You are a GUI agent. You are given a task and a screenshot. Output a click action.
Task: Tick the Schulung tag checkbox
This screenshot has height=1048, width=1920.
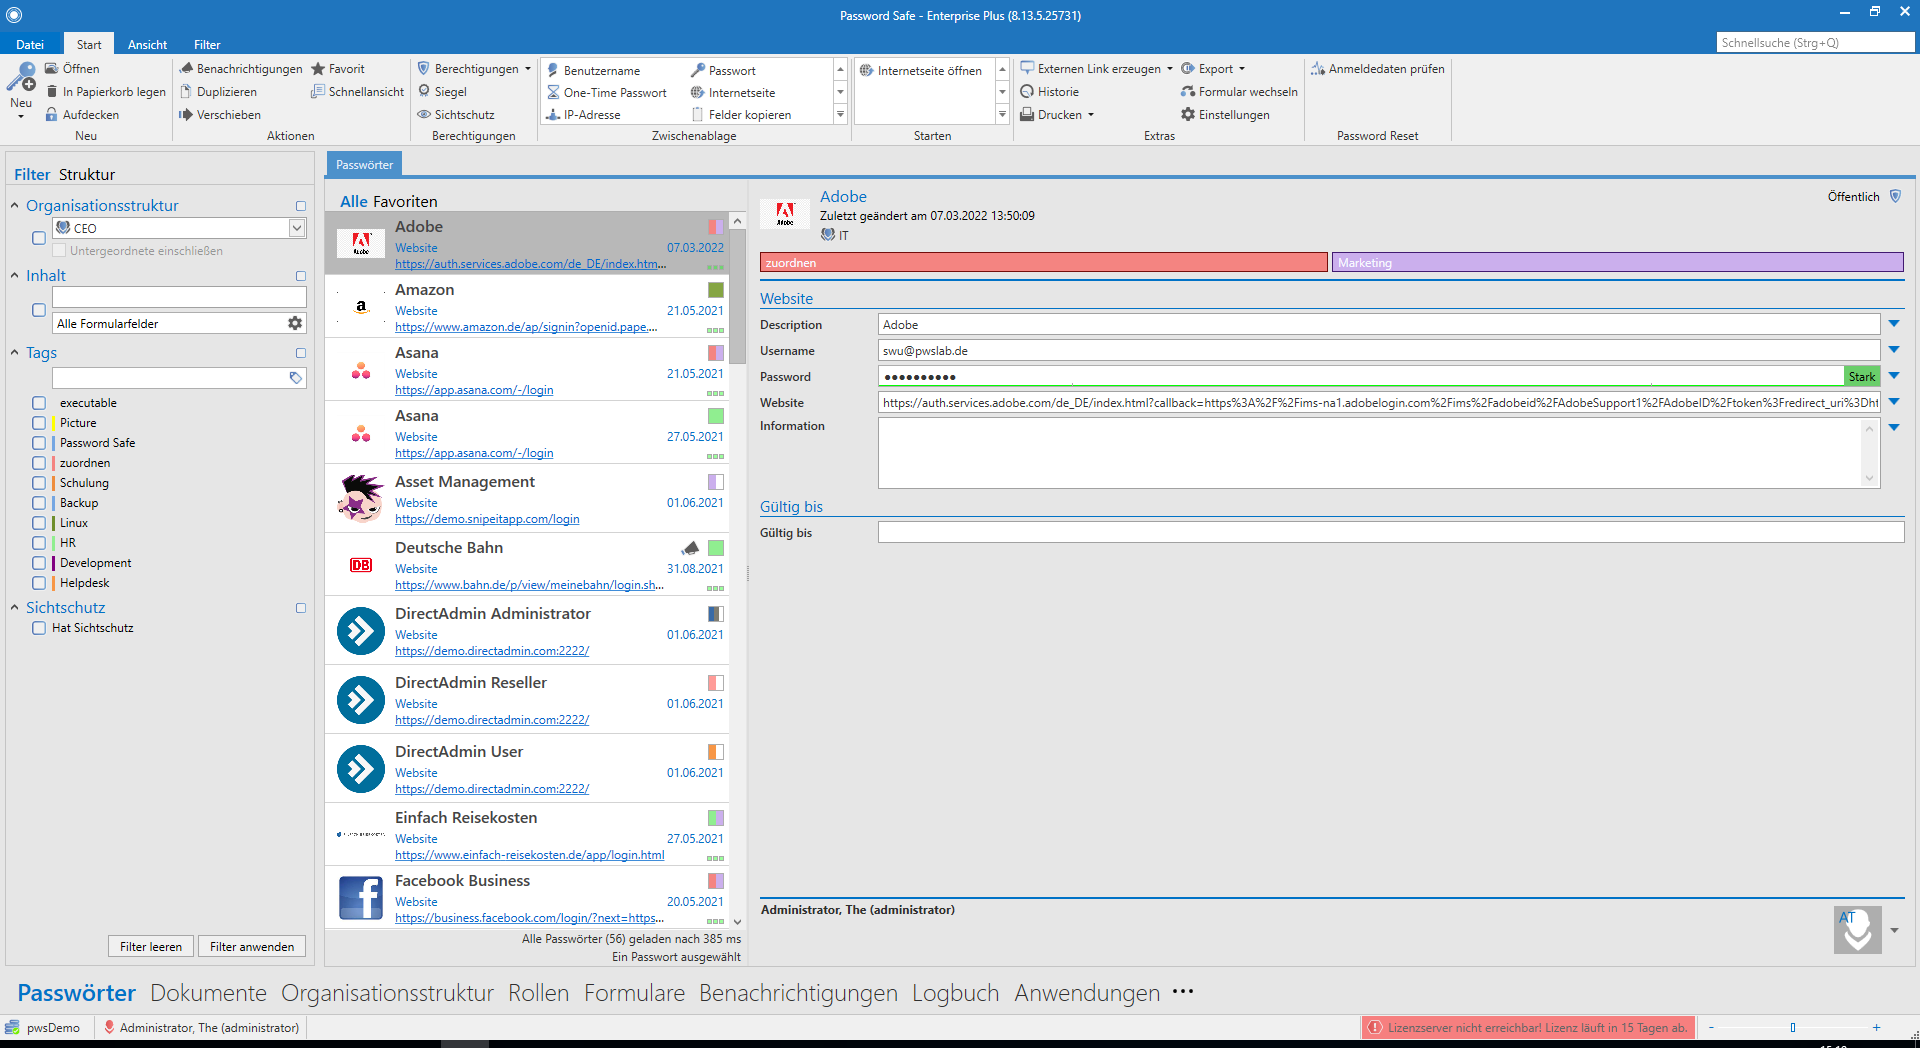click(39, 483)
